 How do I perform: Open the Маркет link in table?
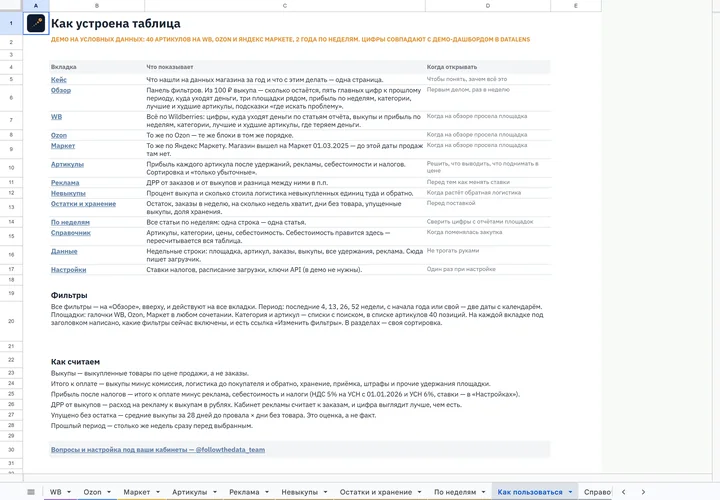(63, 146)
